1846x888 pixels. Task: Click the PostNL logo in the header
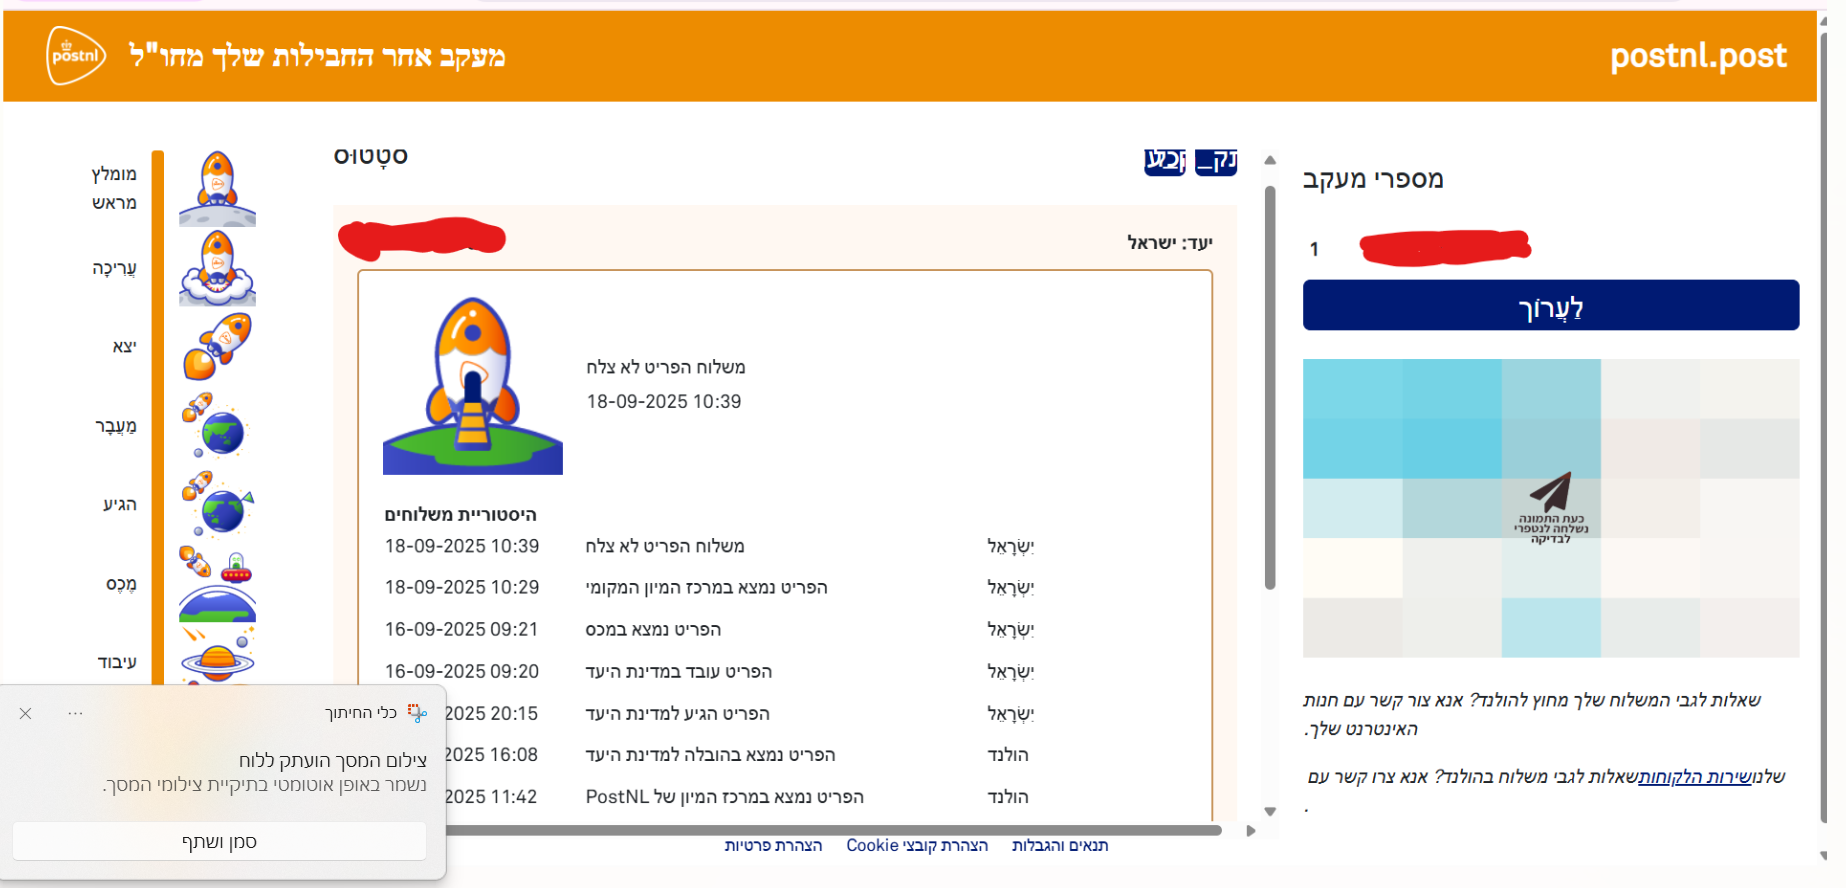pos(76,56)
